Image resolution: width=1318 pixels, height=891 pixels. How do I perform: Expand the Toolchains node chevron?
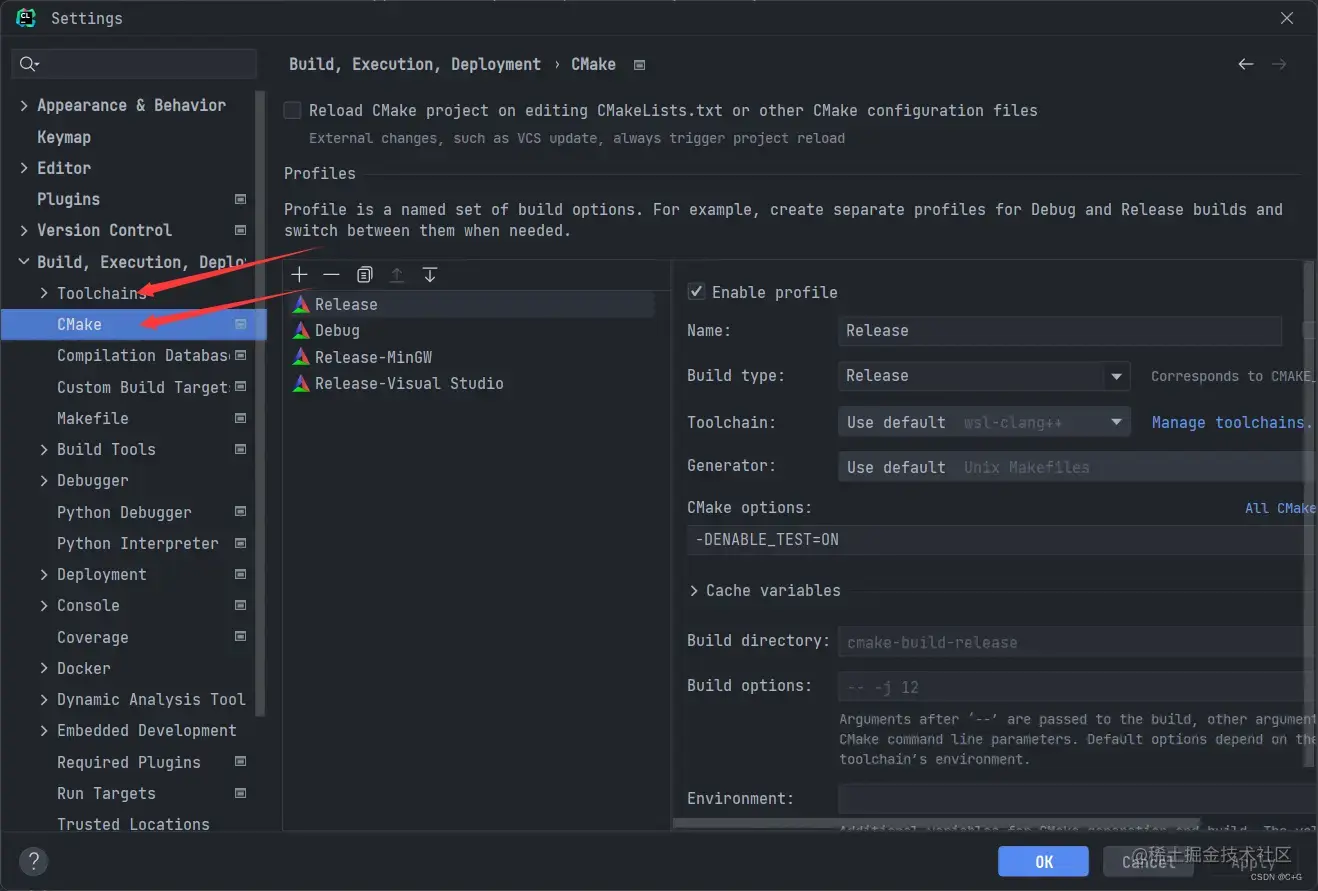[x=44, y=293]
